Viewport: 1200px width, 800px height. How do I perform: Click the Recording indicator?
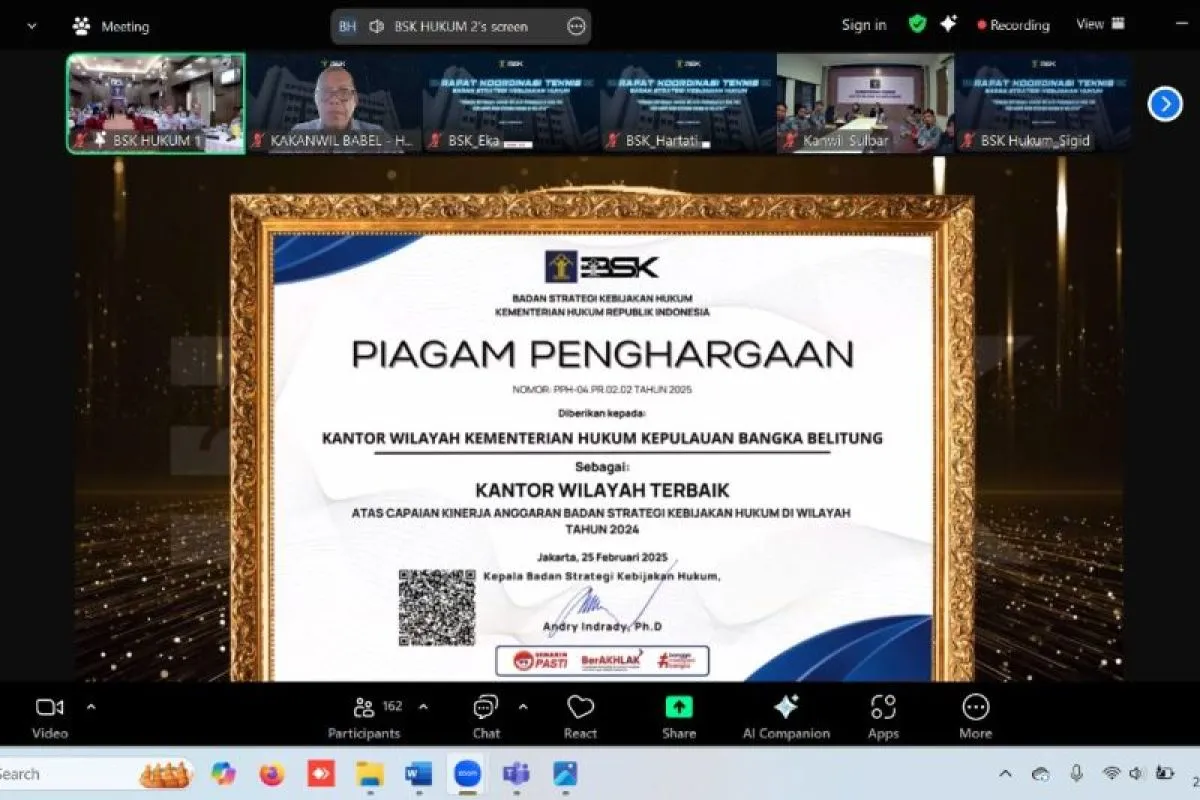[x=1013, y=25]
